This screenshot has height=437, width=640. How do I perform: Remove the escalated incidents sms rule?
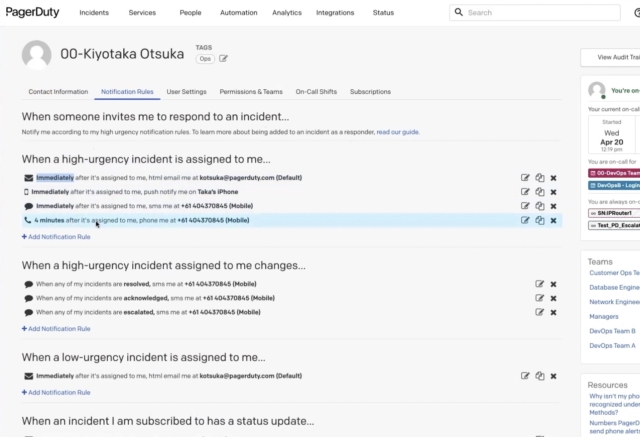click(x=553, y=312)
